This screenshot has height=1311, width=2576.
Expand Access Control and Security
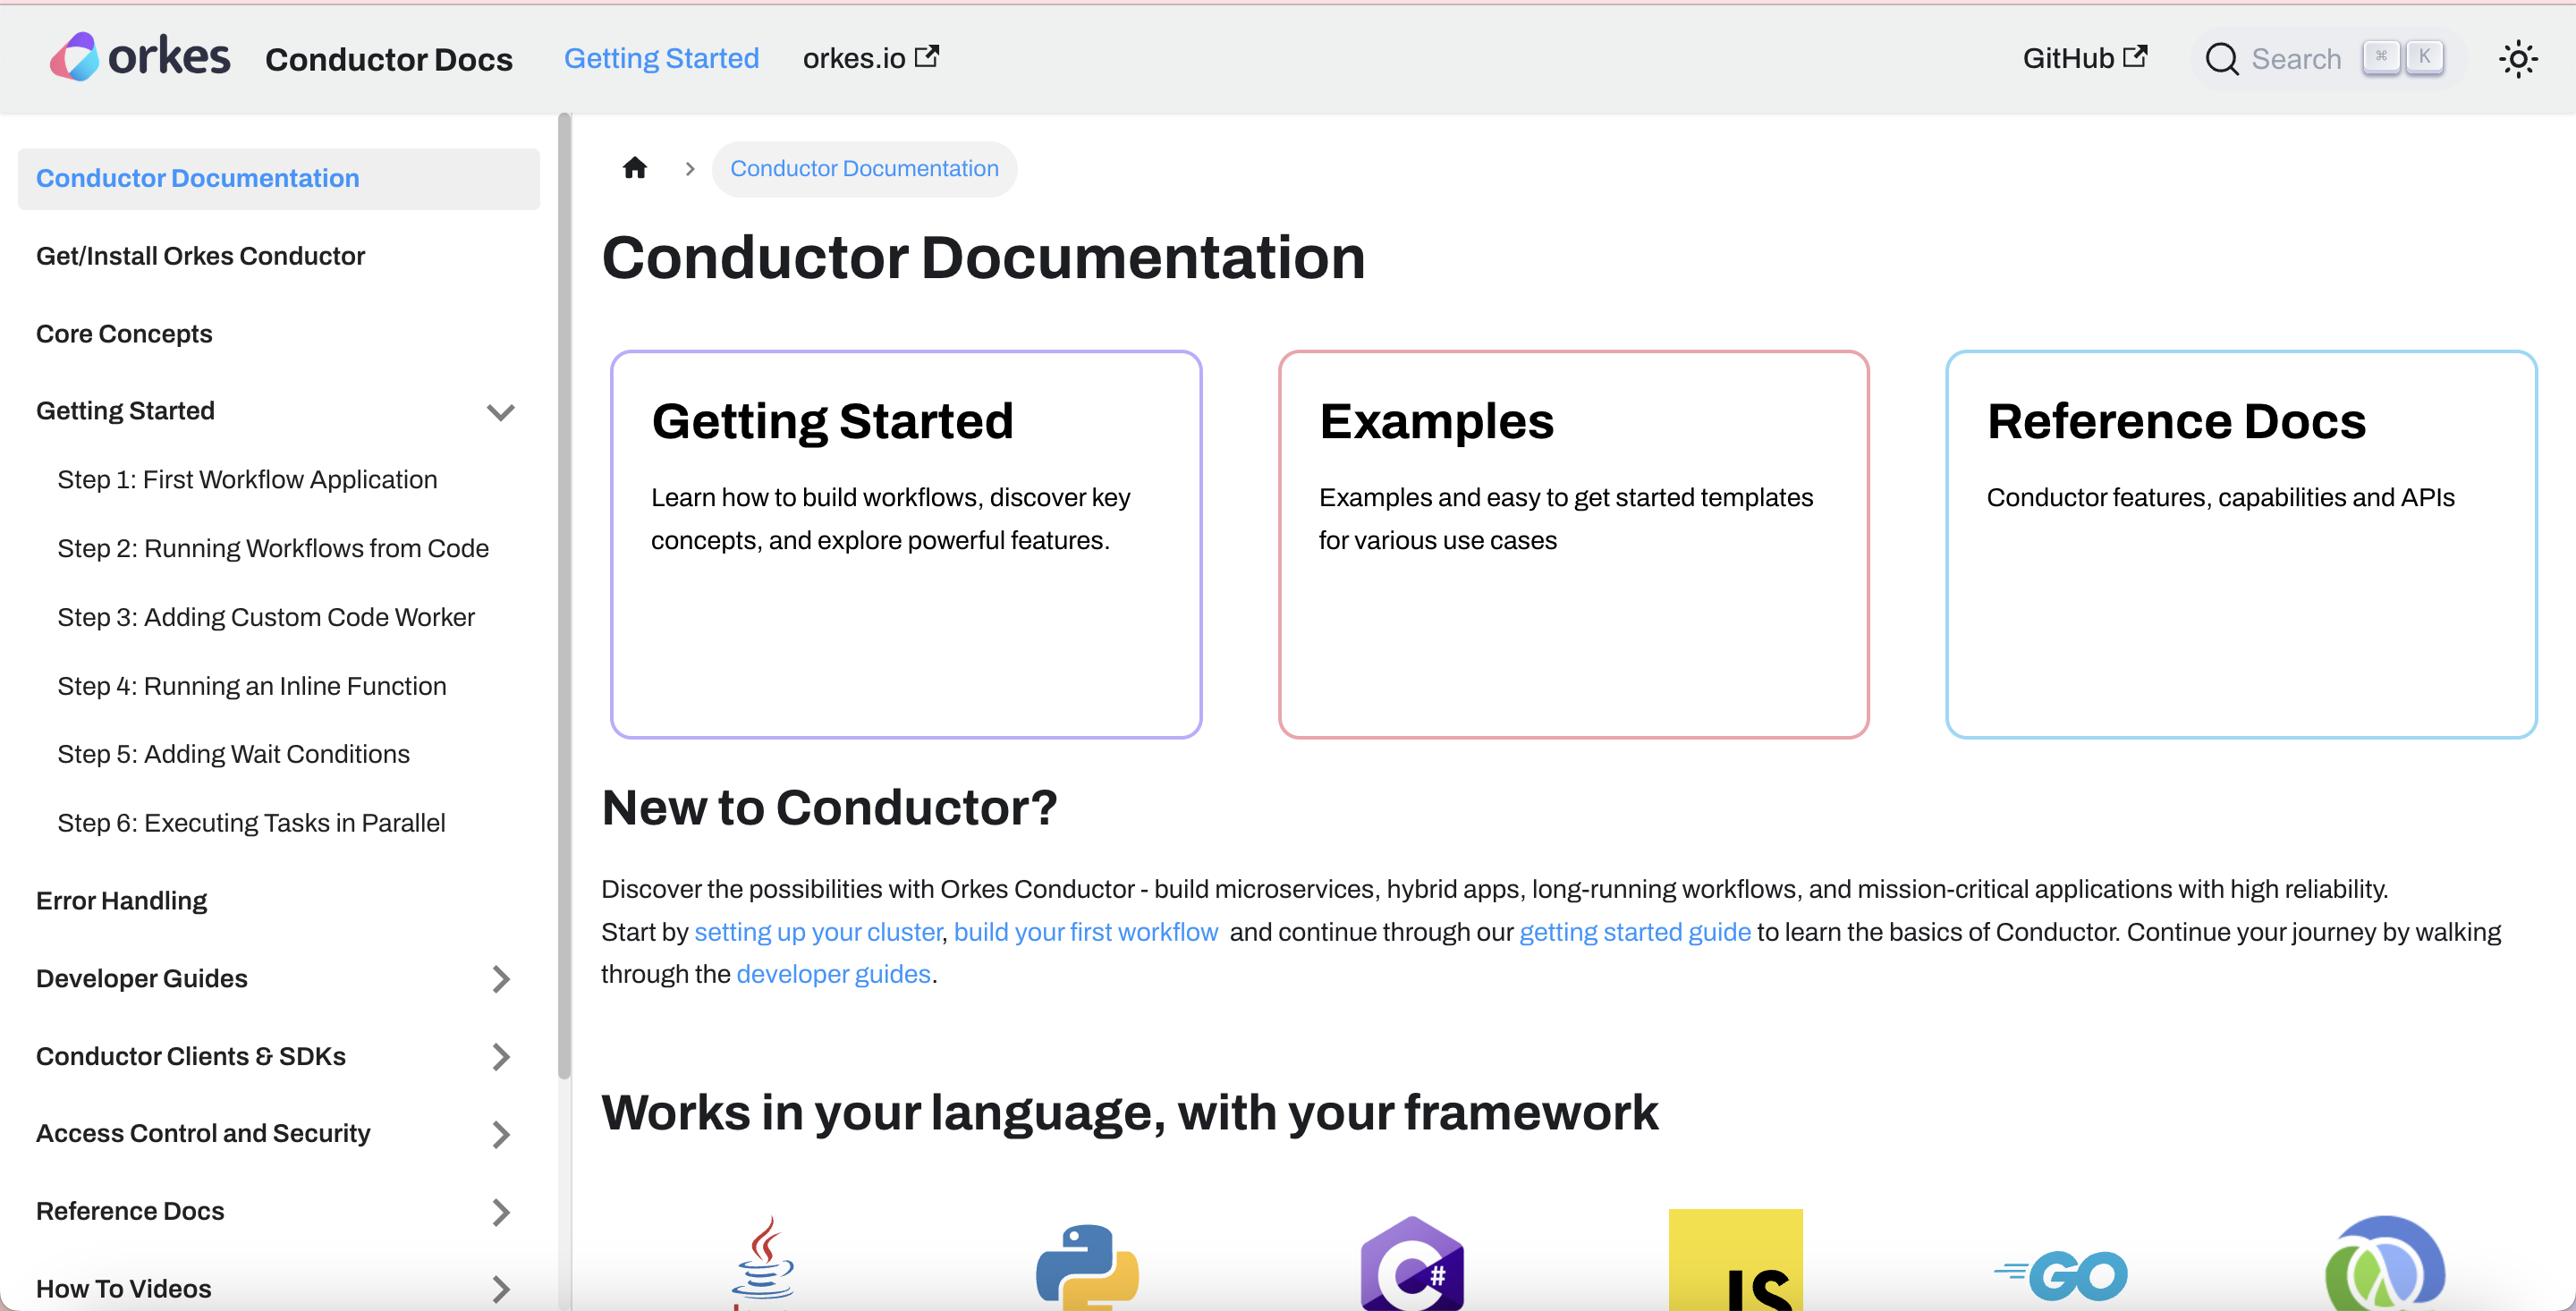tap(501, 1134)
